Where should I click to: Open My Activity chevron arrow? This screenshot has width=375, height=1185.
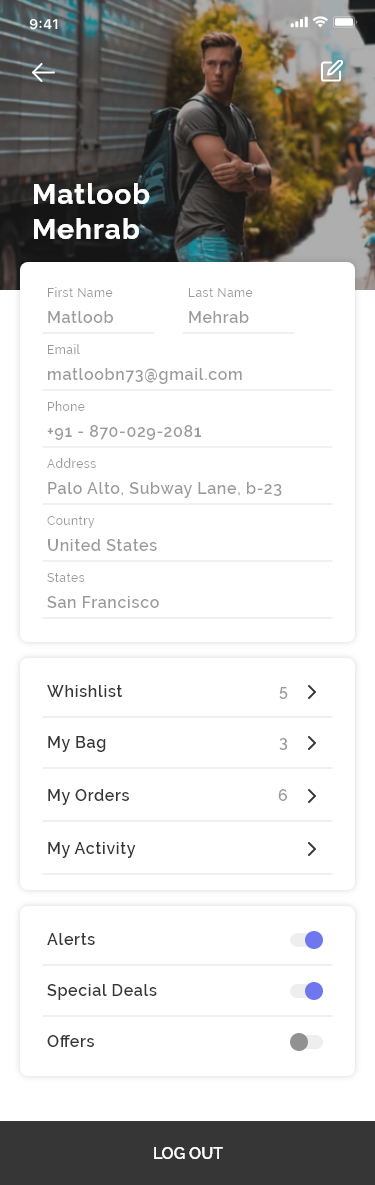click(x=311, y=849)
